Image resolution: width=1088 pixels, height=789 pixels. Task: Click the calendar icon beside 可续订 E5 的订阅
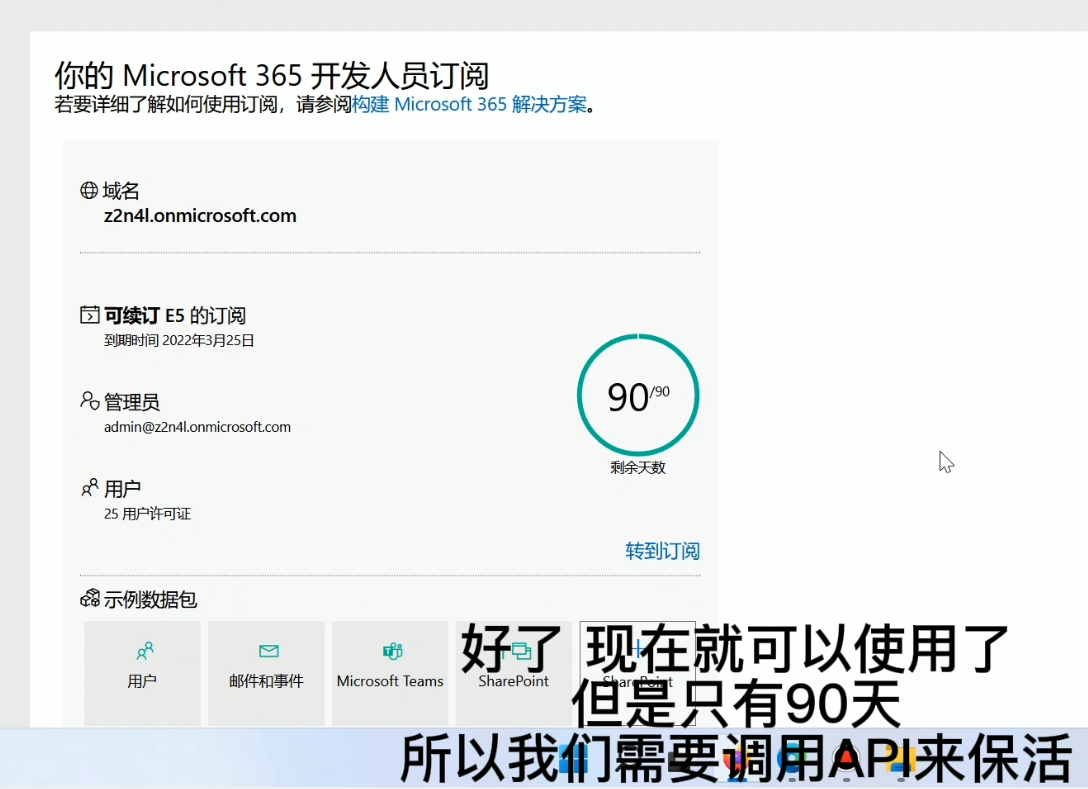90,315
